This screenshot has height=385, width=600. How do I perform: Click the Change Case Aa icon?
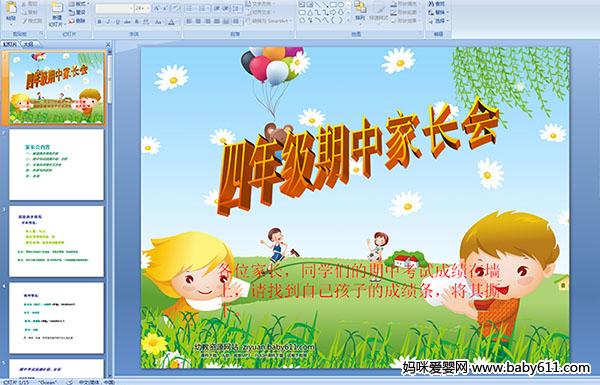tap(158, 22)
